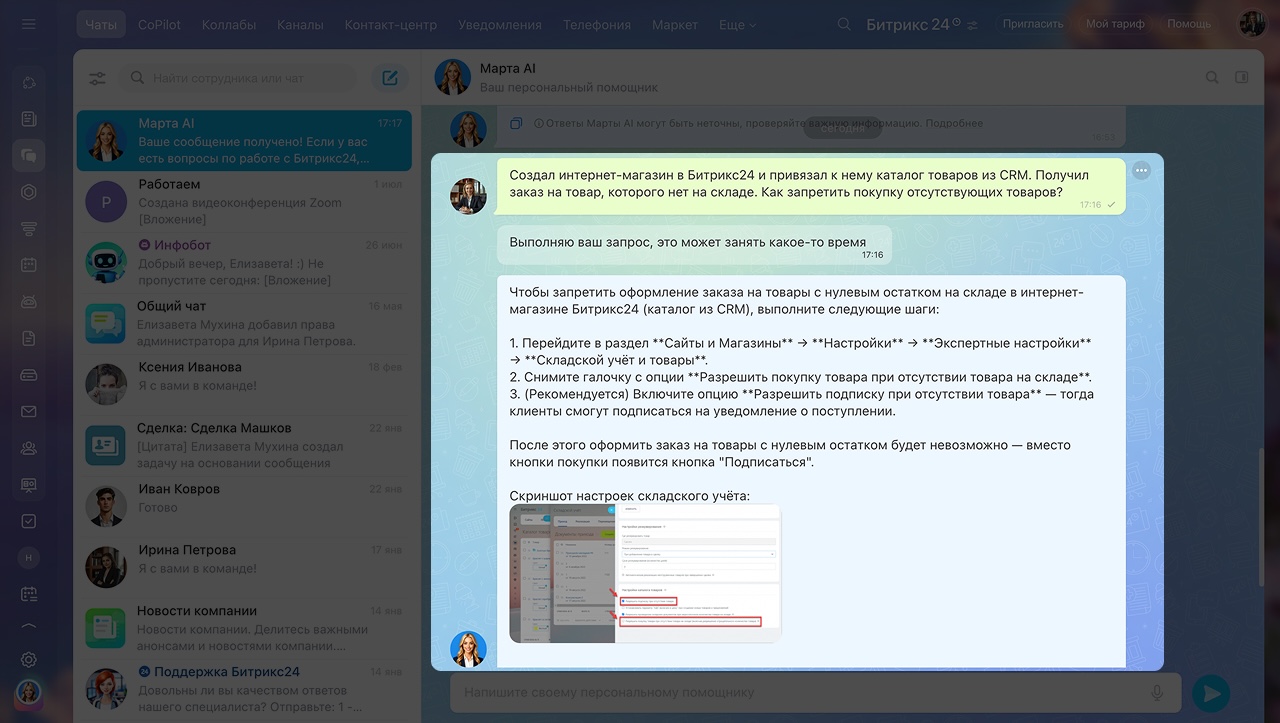Click the message input field
Image resolution: width=1280 pixels, height=723 pixels.
click(x=800, y=692)
